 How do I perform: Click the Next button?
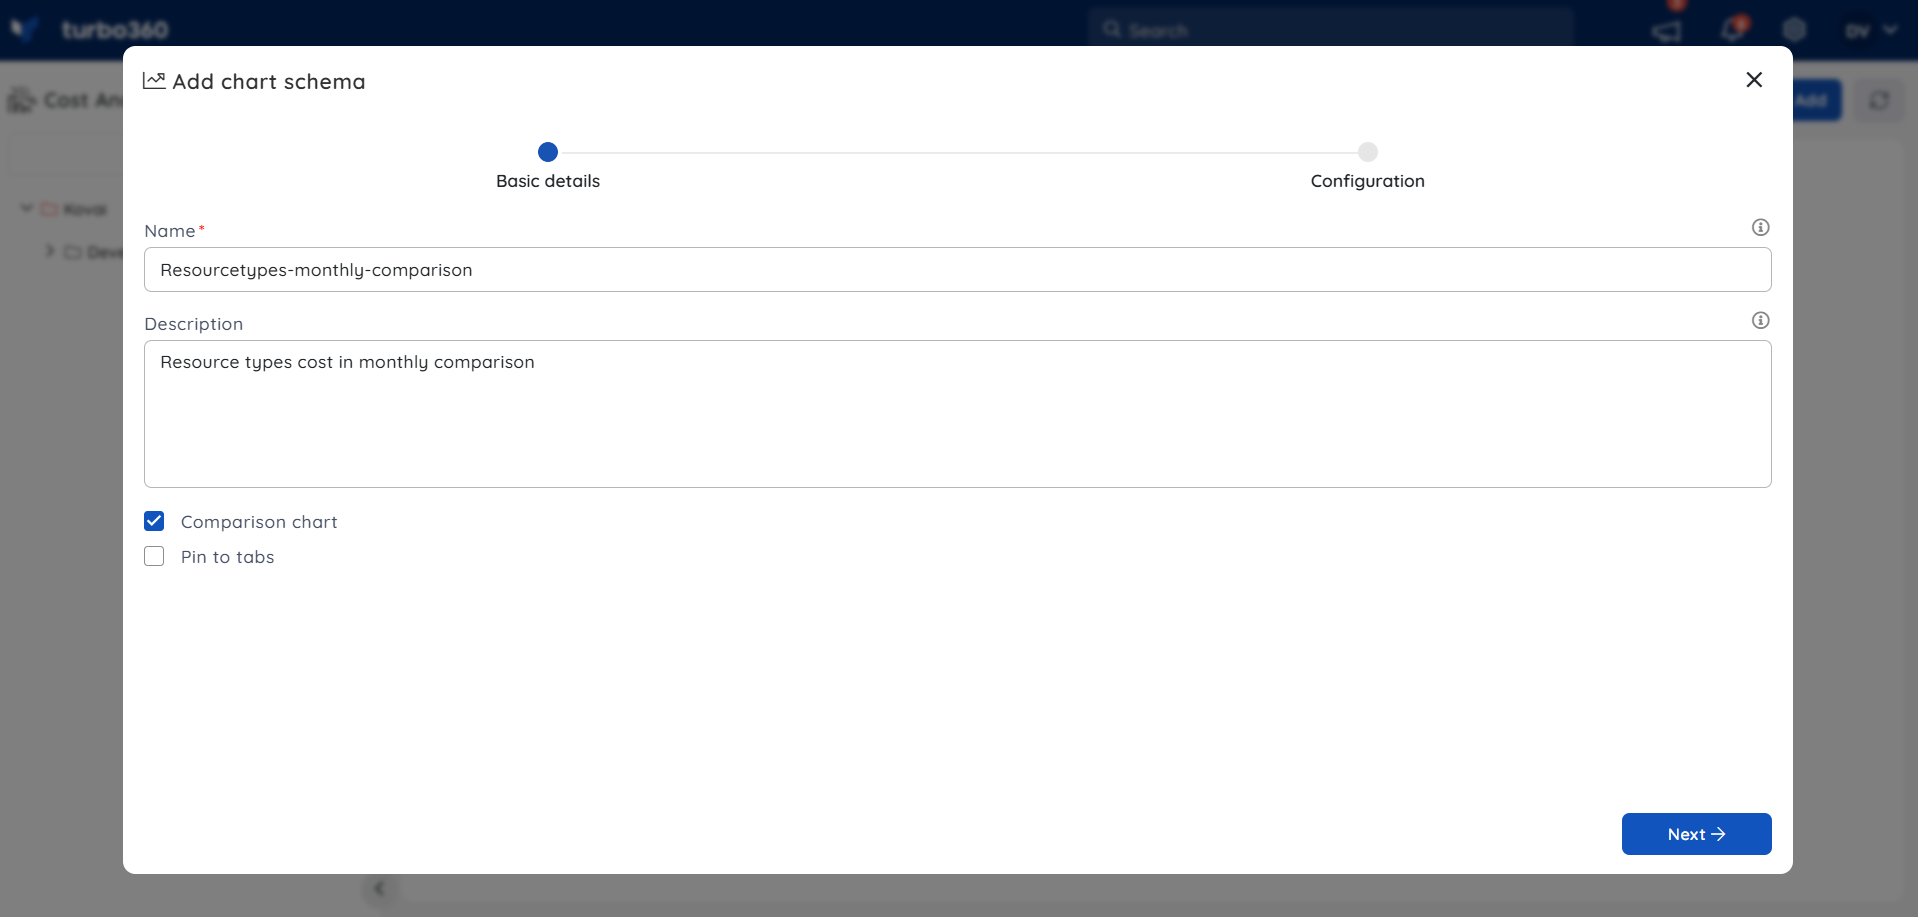1696,834
